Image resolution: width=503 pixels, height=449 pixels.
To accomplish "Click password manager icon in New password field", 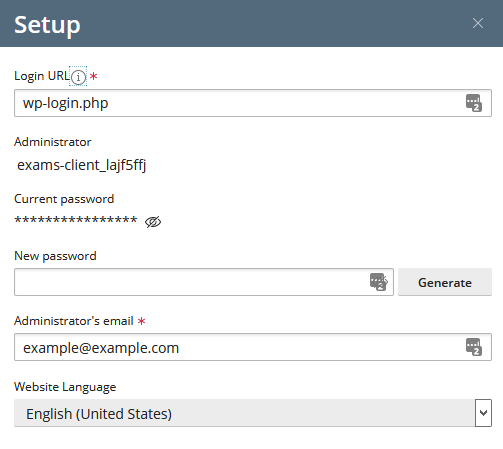I will pos(379,282).
